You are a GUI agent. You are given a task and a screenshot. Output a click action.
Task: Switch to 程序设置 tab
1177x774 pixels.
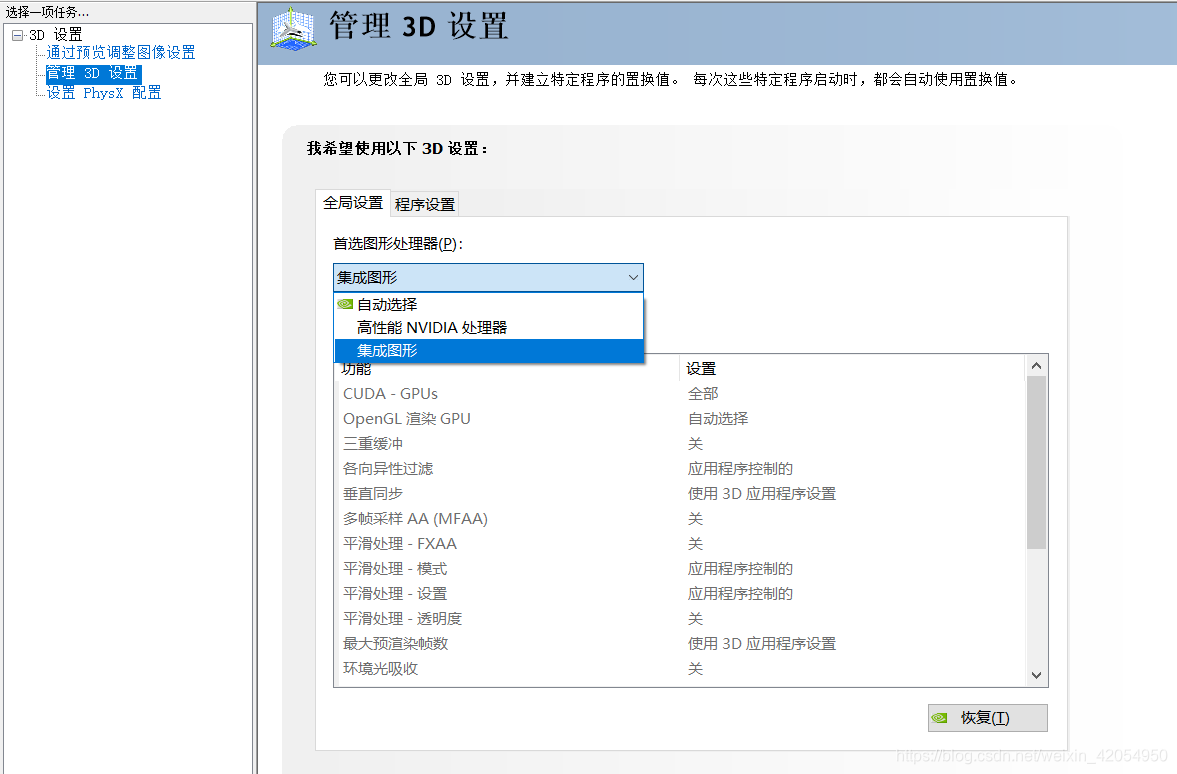[x=425, y=204]
